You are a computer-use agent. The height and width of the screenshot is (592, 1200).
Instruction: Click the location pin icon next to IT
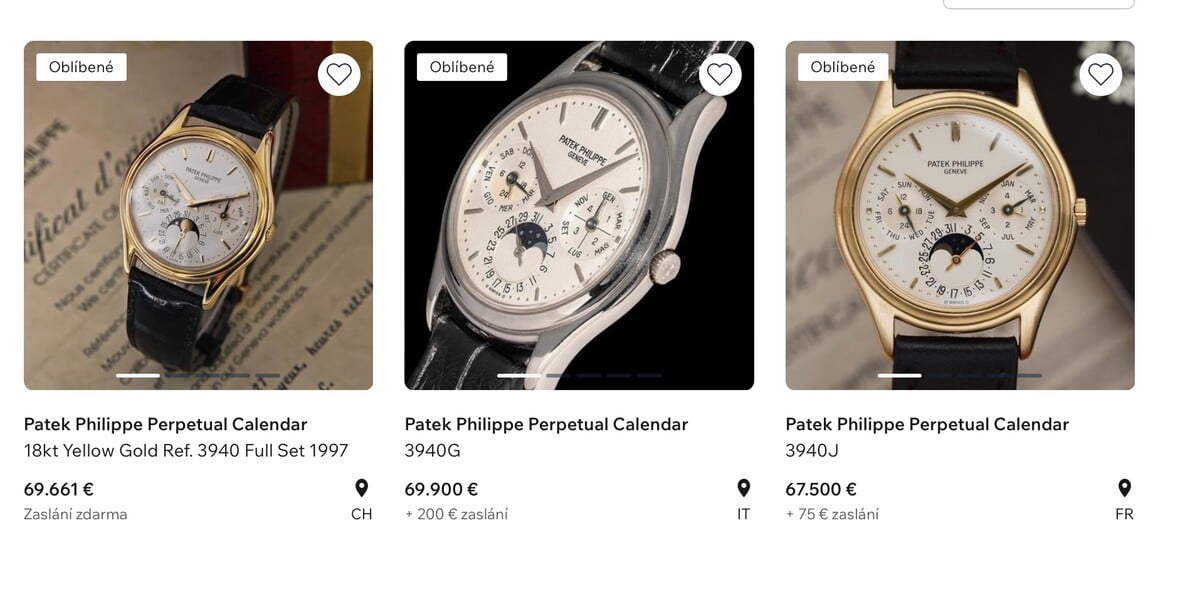point(743,487)
